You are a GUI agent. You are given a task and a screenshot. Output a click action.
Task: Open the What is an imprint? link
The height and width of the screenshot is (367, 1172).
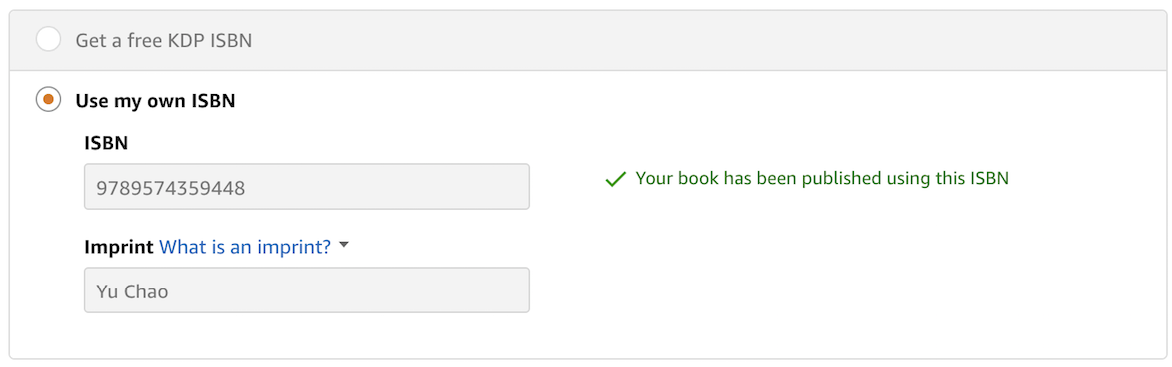245,247
